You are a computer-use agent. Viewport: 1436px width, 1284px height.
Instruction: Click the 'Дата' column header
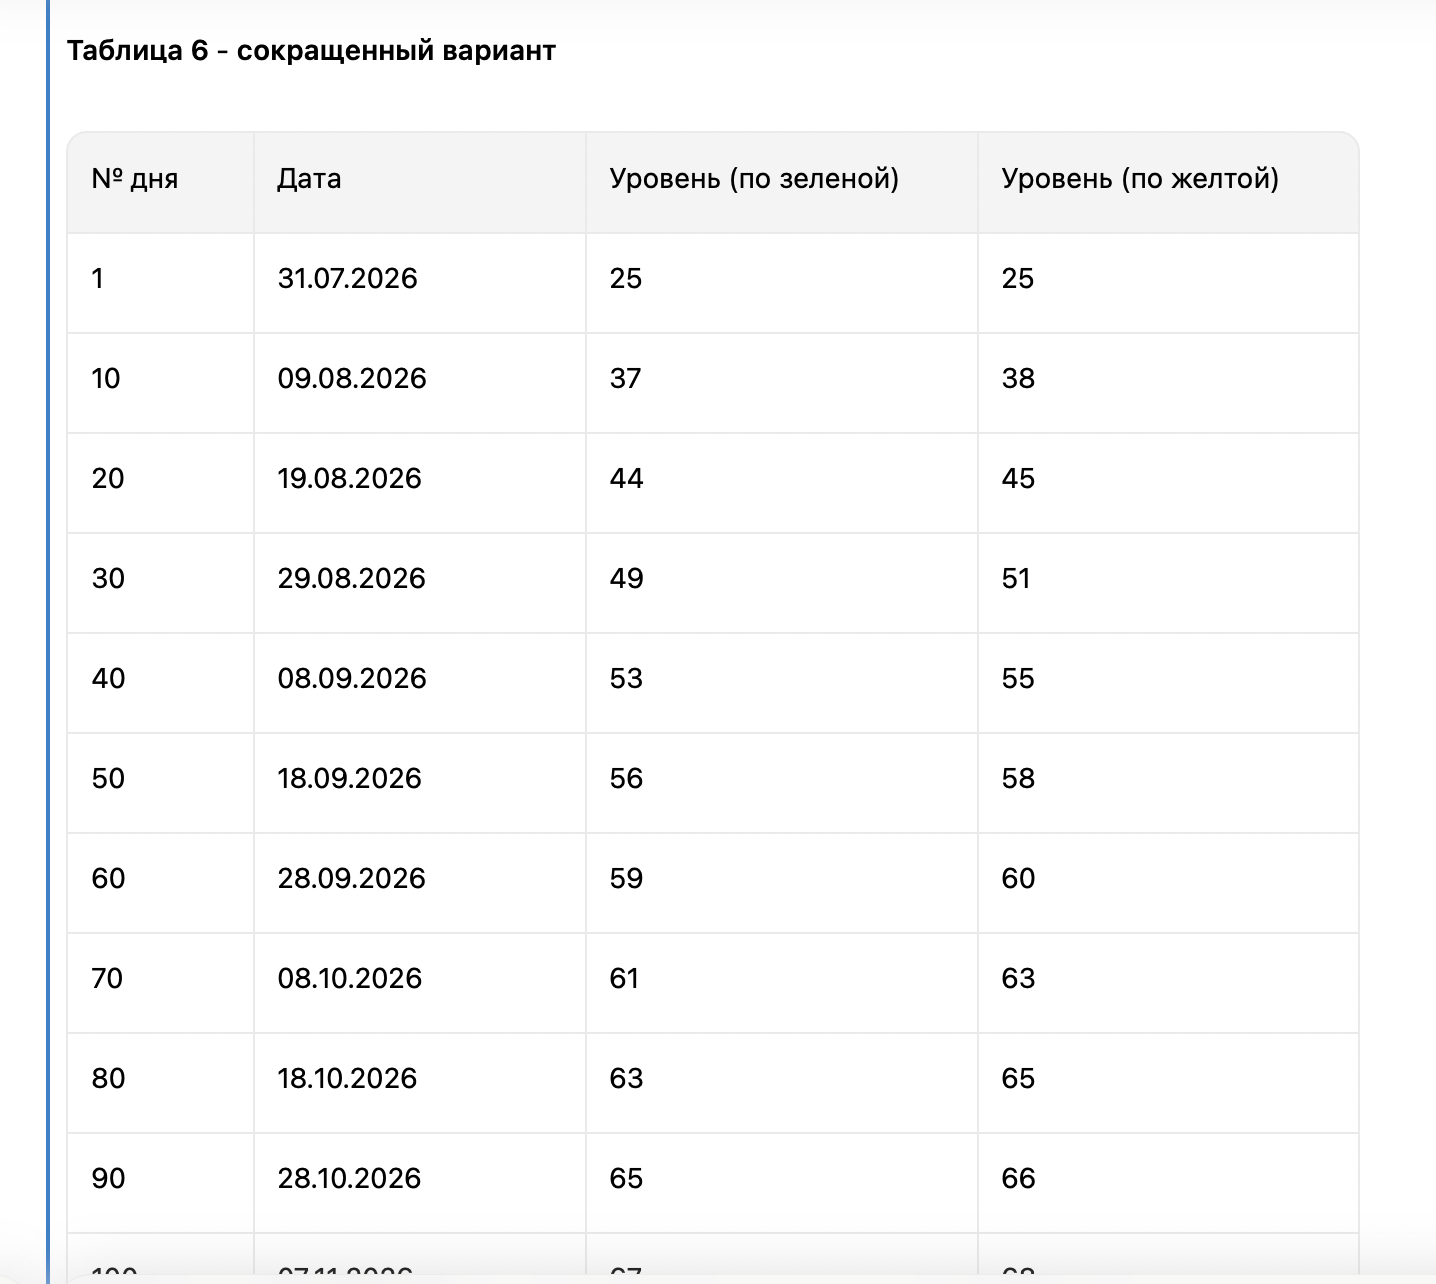309,179
